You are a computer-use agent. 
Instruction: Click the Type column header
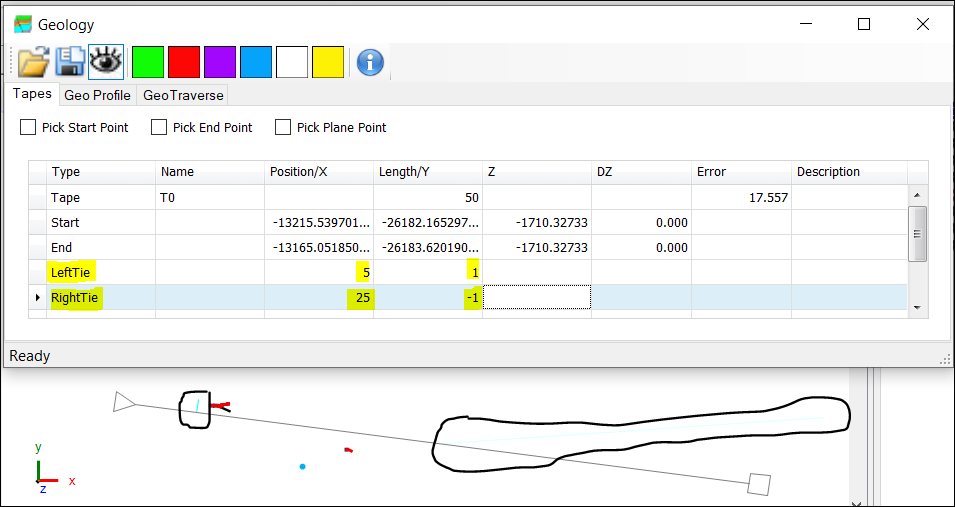100,172
